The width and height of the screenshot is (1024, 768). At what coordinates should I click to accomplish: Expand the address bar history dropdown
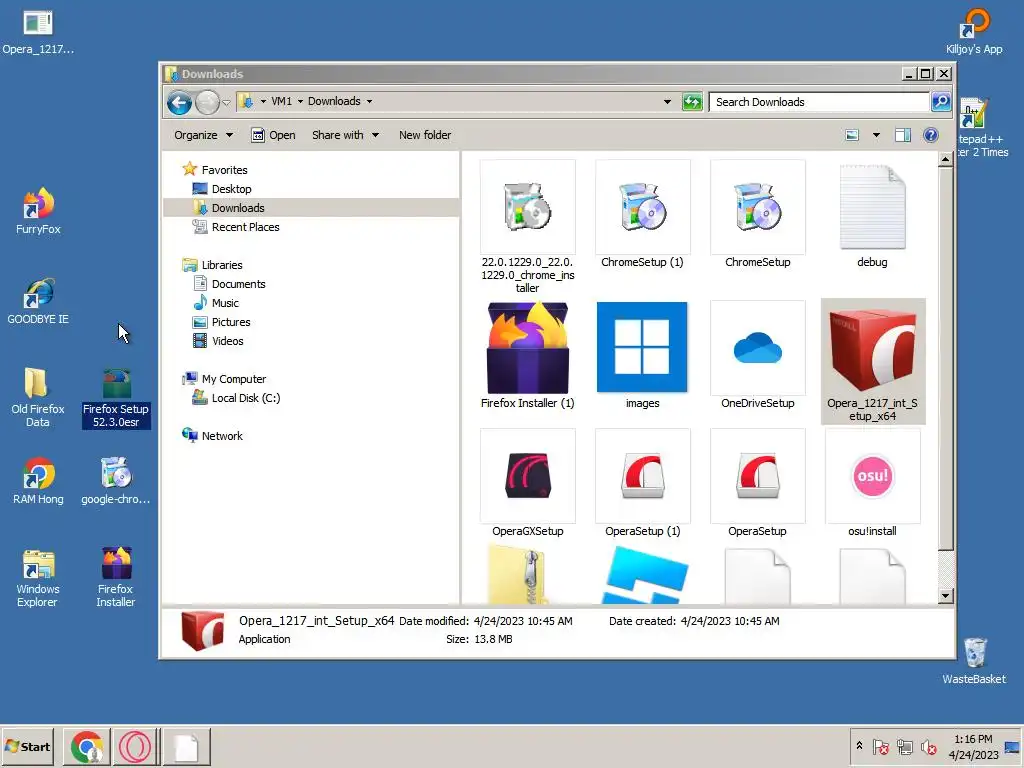667,102
